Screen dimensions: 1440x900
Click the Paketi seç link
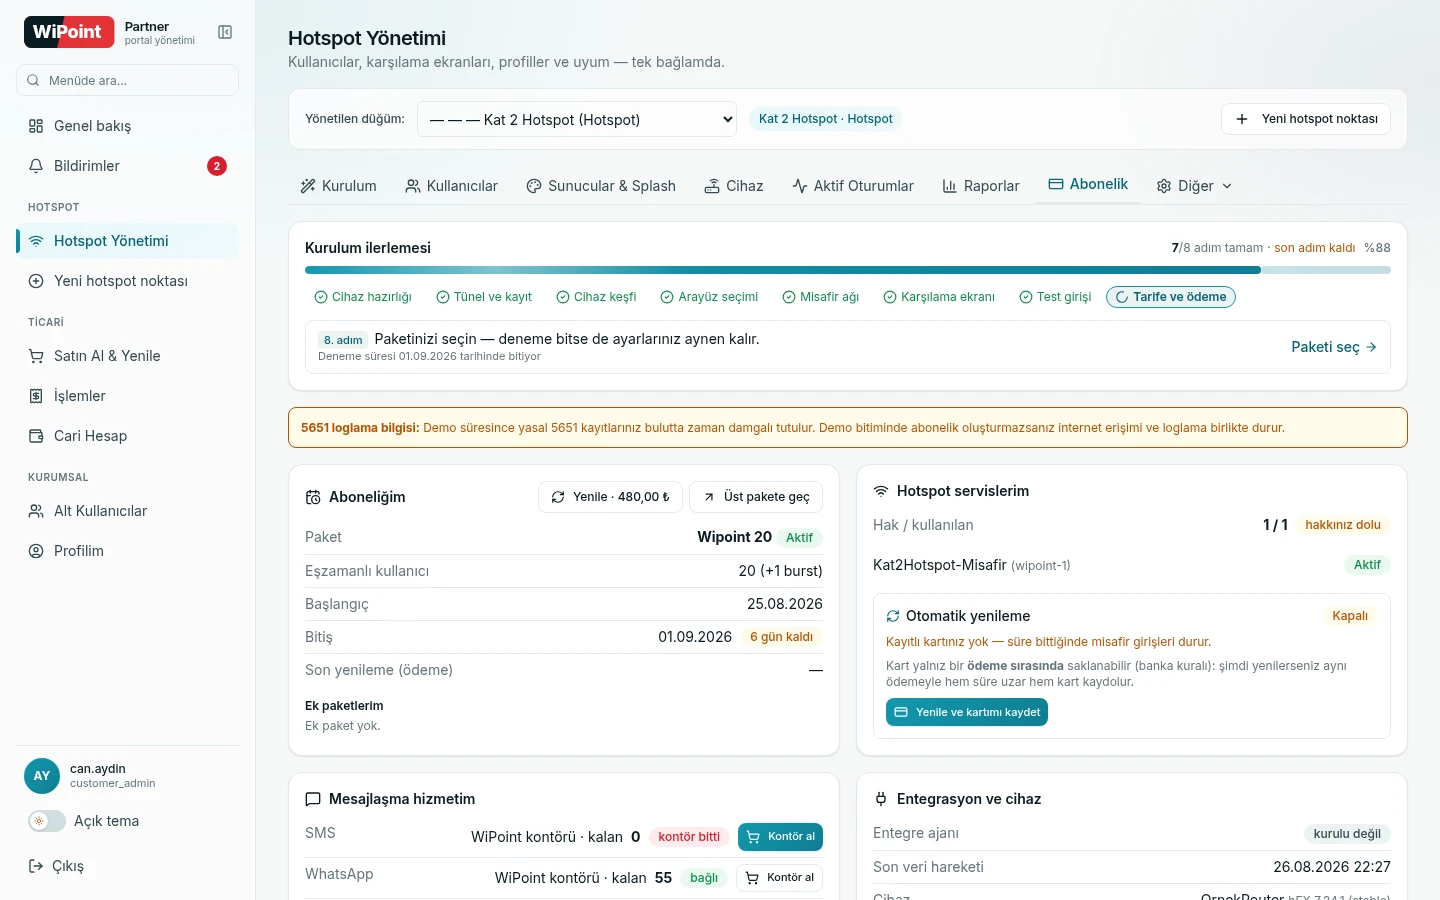click(x=1334, y=347)
